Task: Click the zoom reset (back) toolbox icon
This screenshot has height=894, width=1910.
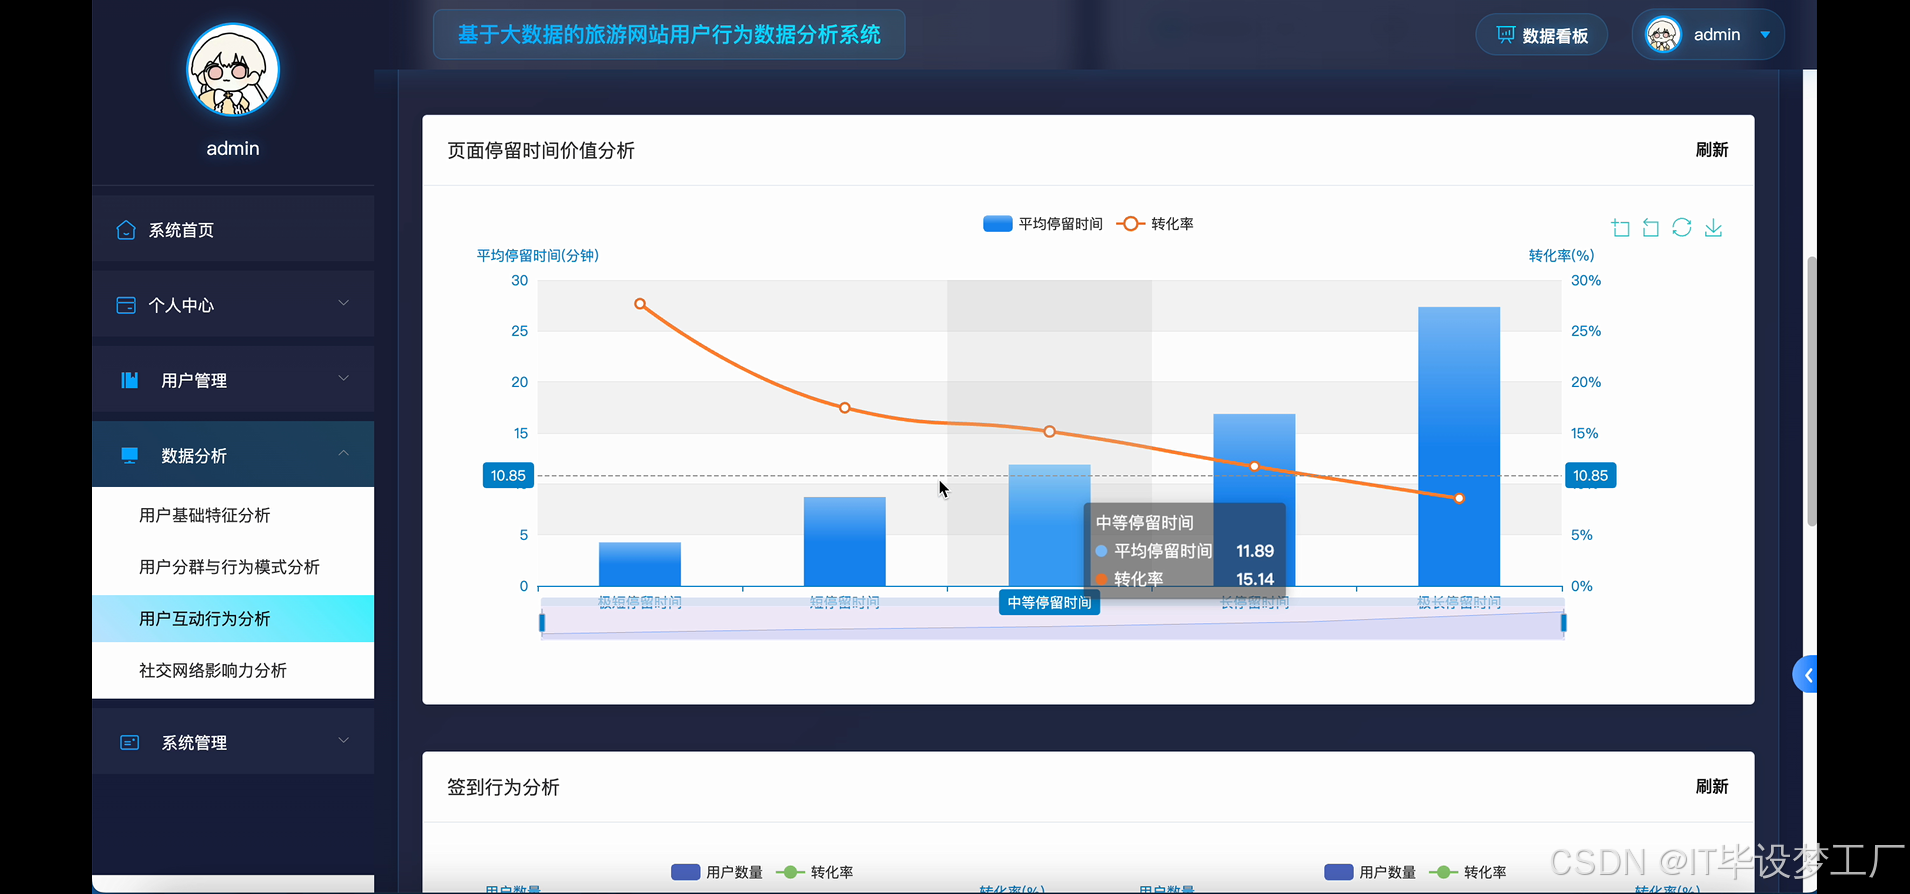Action: pos(1651,228)
